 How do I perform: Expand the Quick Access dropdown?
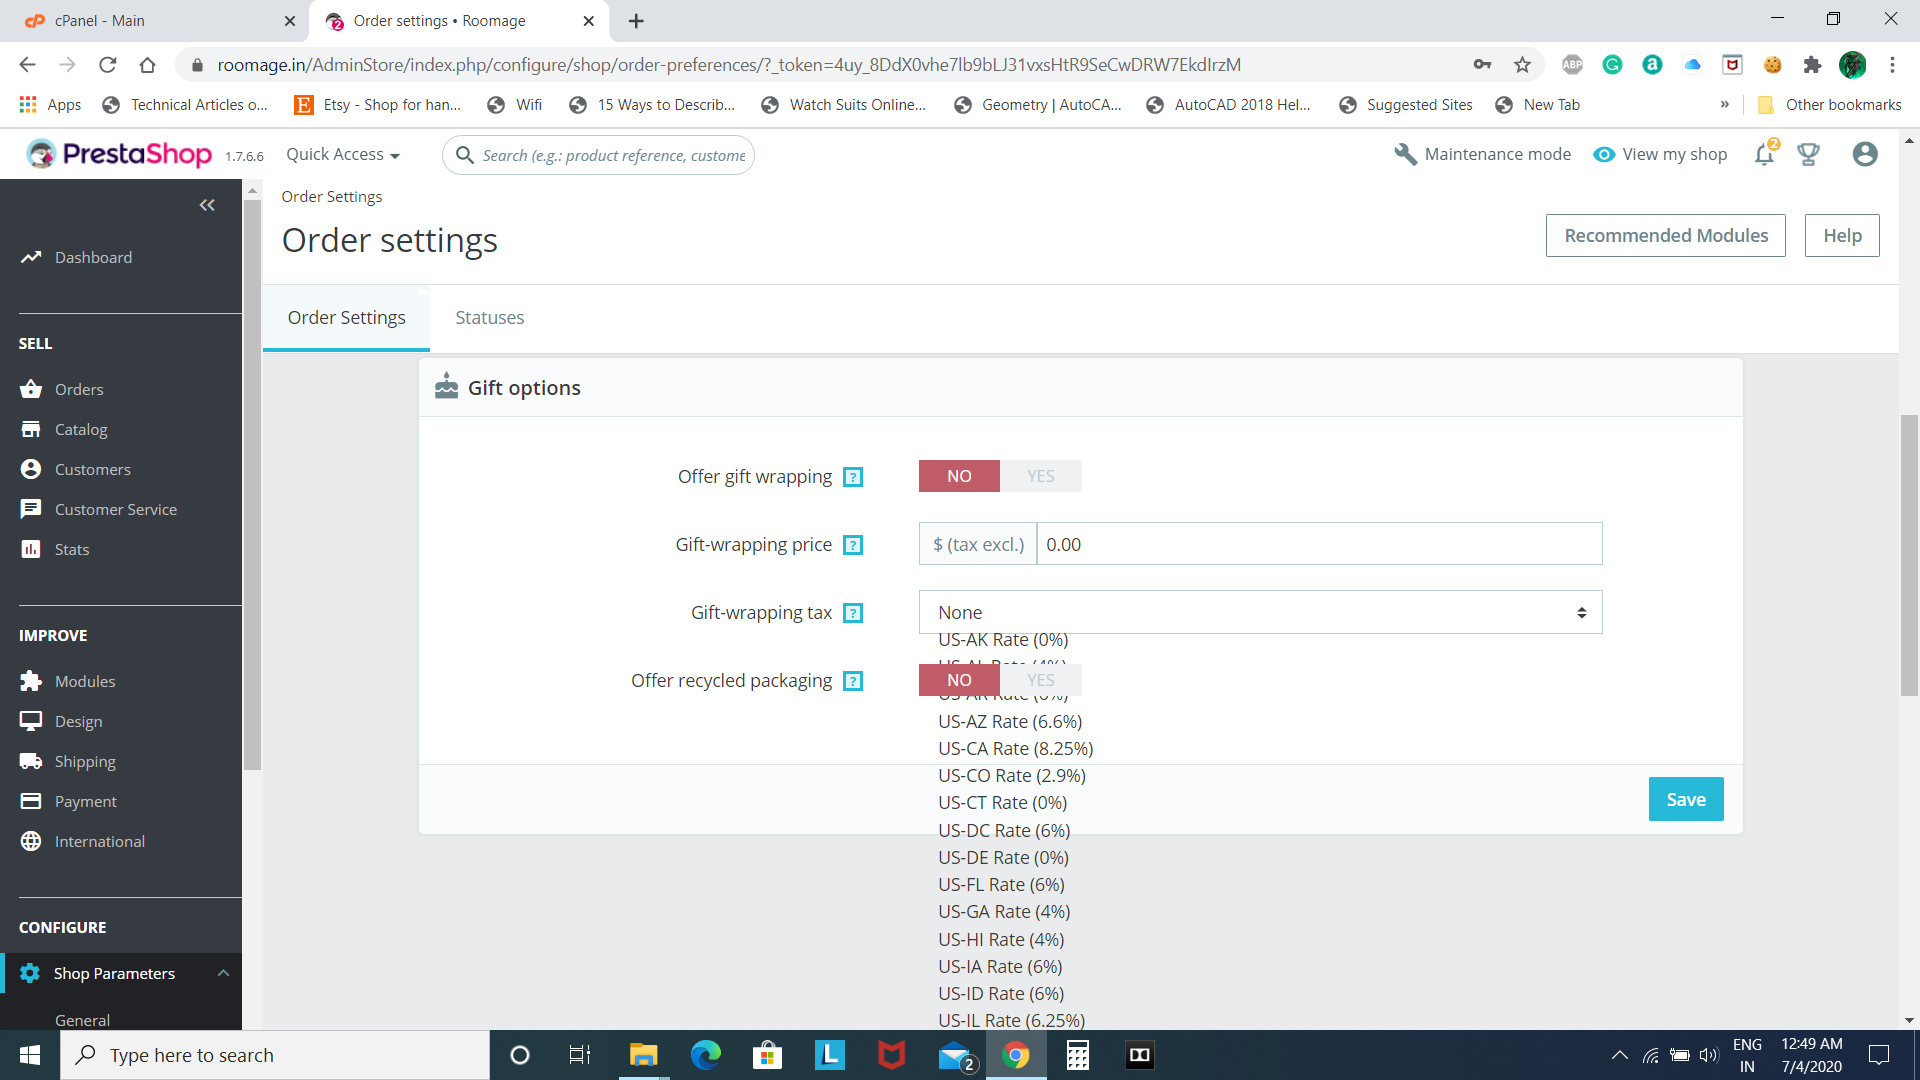[x=343, y=154]
